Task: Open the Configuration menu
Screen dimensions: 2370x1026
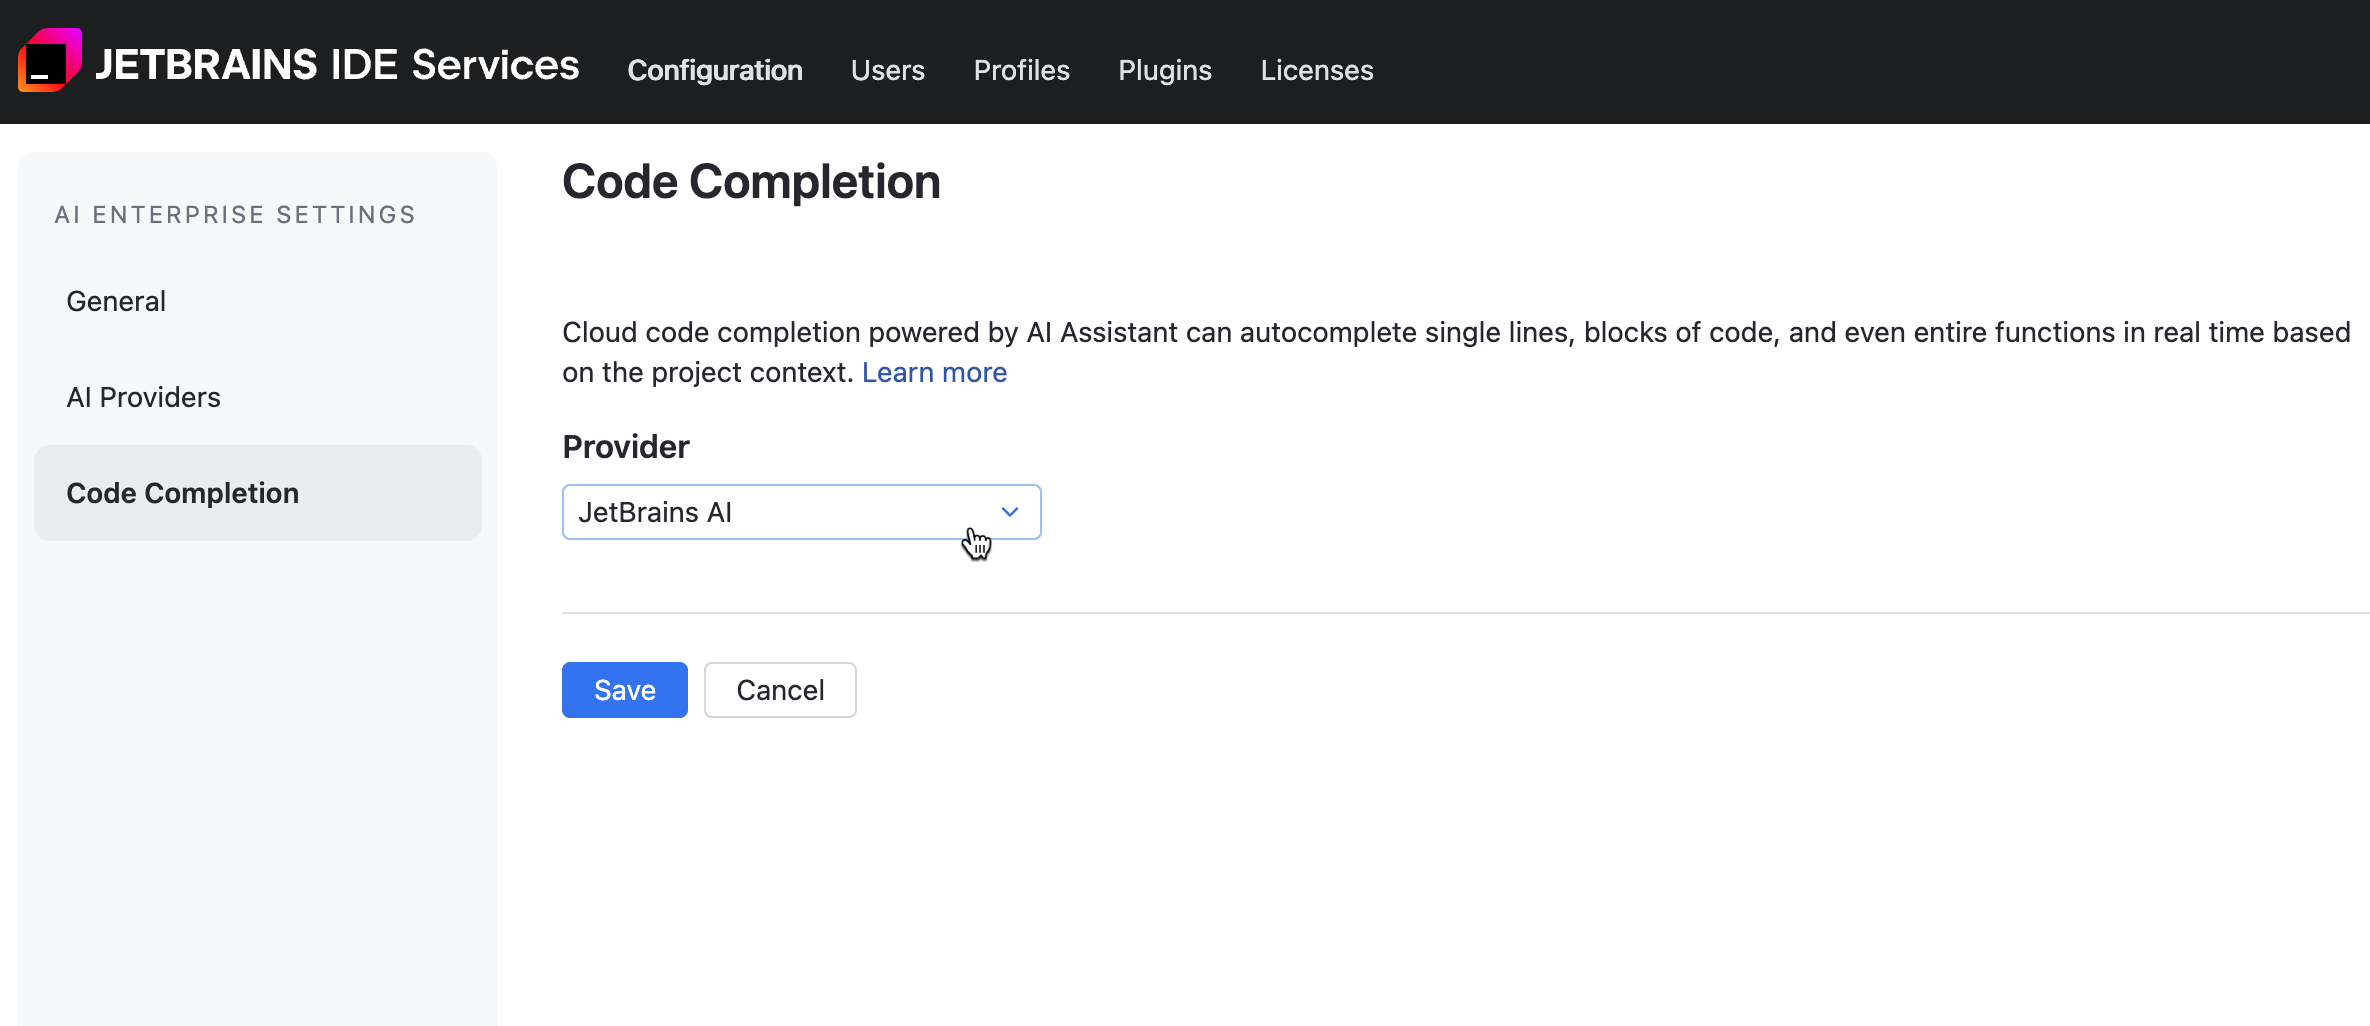Action: click(714, 70)
